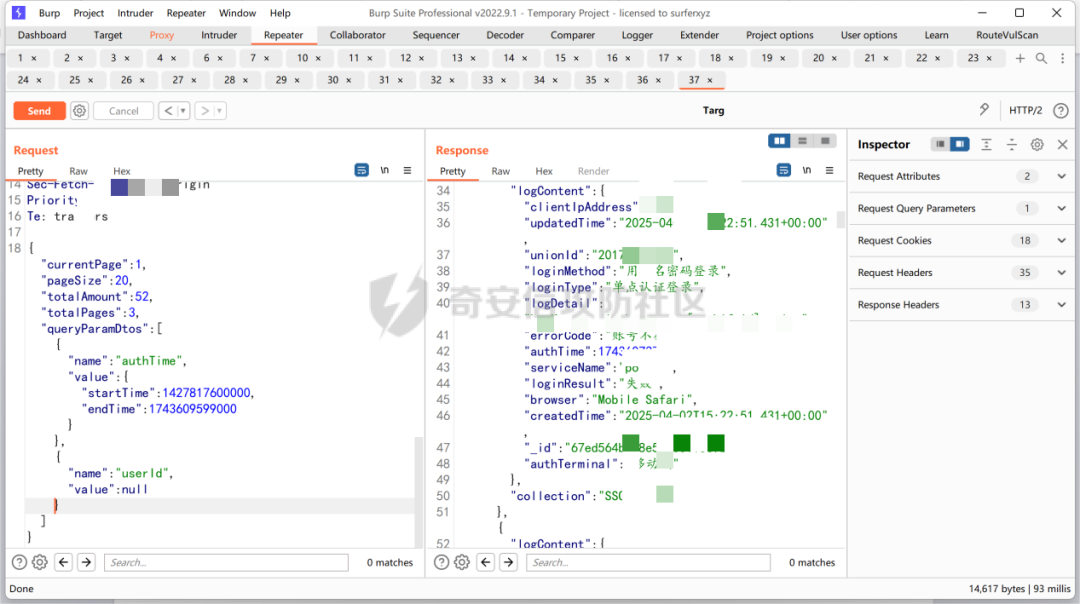The image size is (1080, 604).
Task: Open the Repeater tabs options menu
Action: coord(1063,59)
